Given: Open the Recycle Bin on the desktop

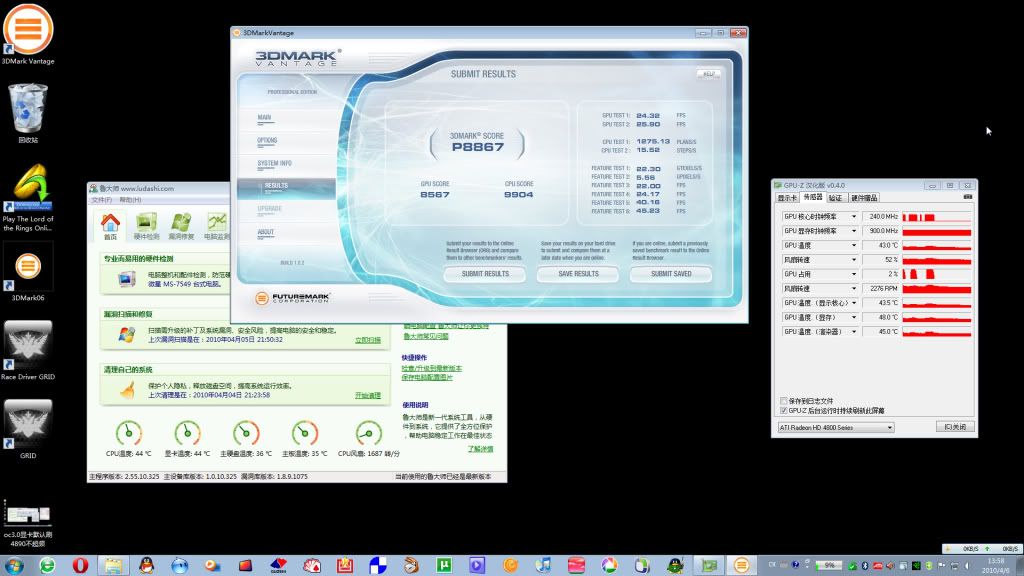Looking at the screenshot, I should point(27,108).
